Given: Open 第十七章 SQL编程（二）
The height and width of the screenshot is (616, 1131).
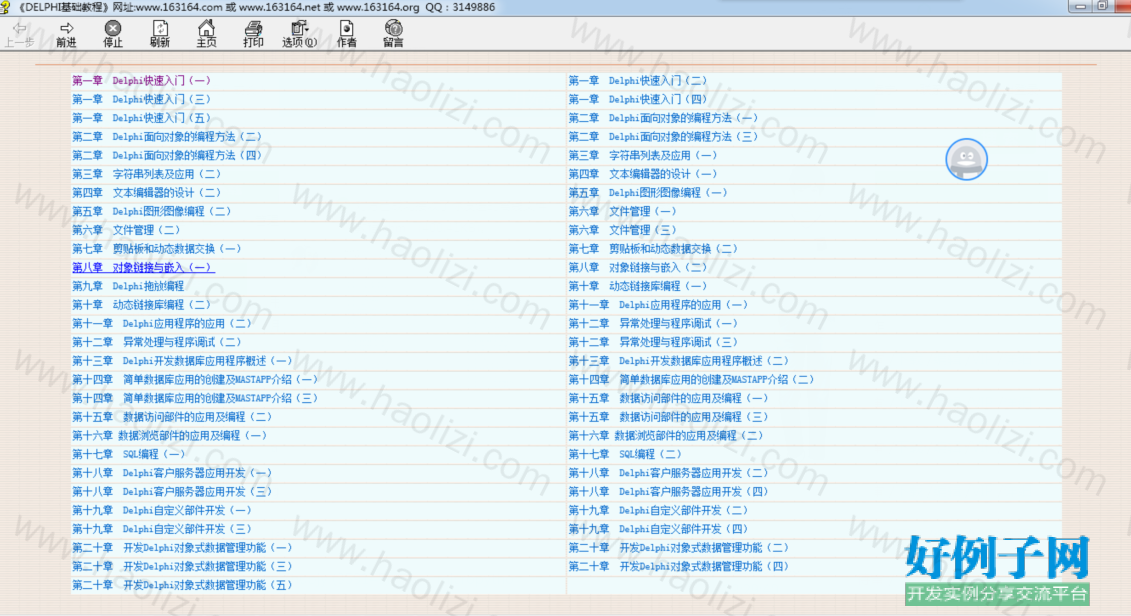Looking at the screenshot, I should pyautogui.click(x=625, y=455).
